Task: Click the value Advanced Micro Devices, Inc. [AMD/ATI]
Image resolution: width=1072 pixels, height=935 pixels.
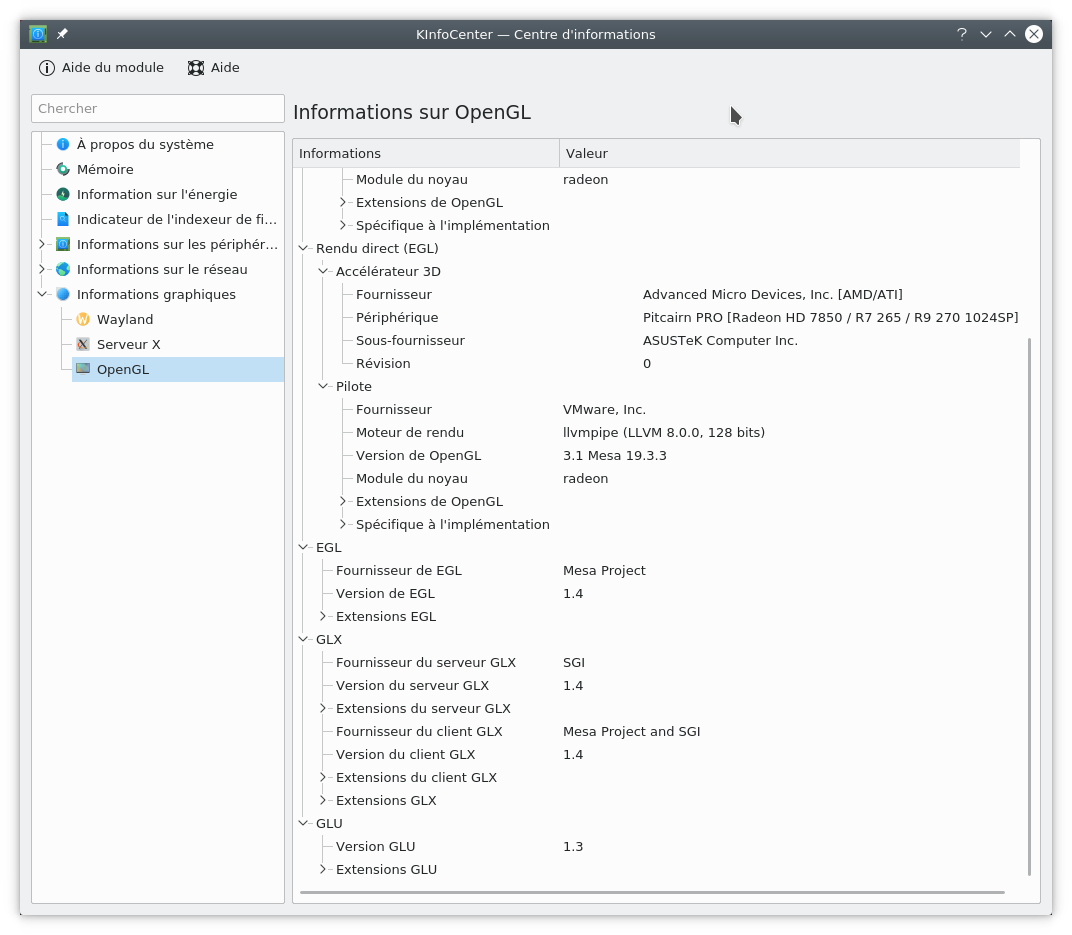Action: point(773,295)
